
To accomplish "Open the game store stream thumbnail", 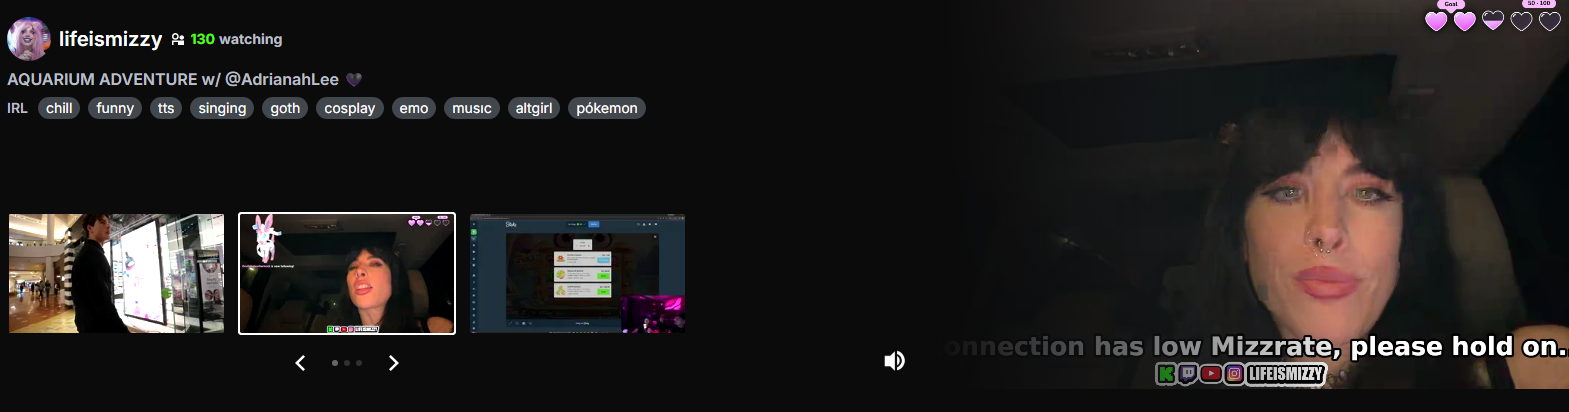I will 578,273.
